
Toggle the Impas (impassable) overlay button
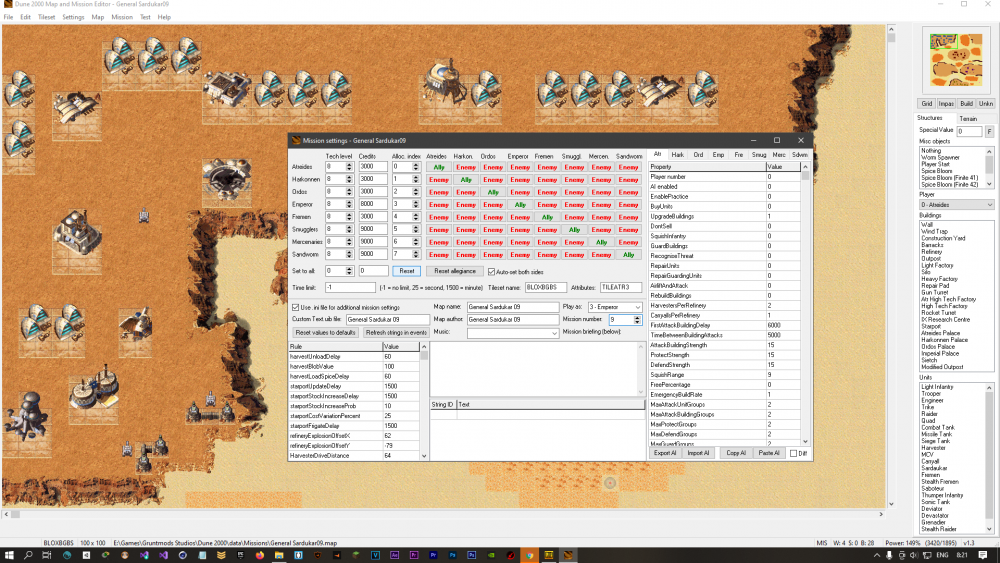pyautogui.click(x=946, y=103)
